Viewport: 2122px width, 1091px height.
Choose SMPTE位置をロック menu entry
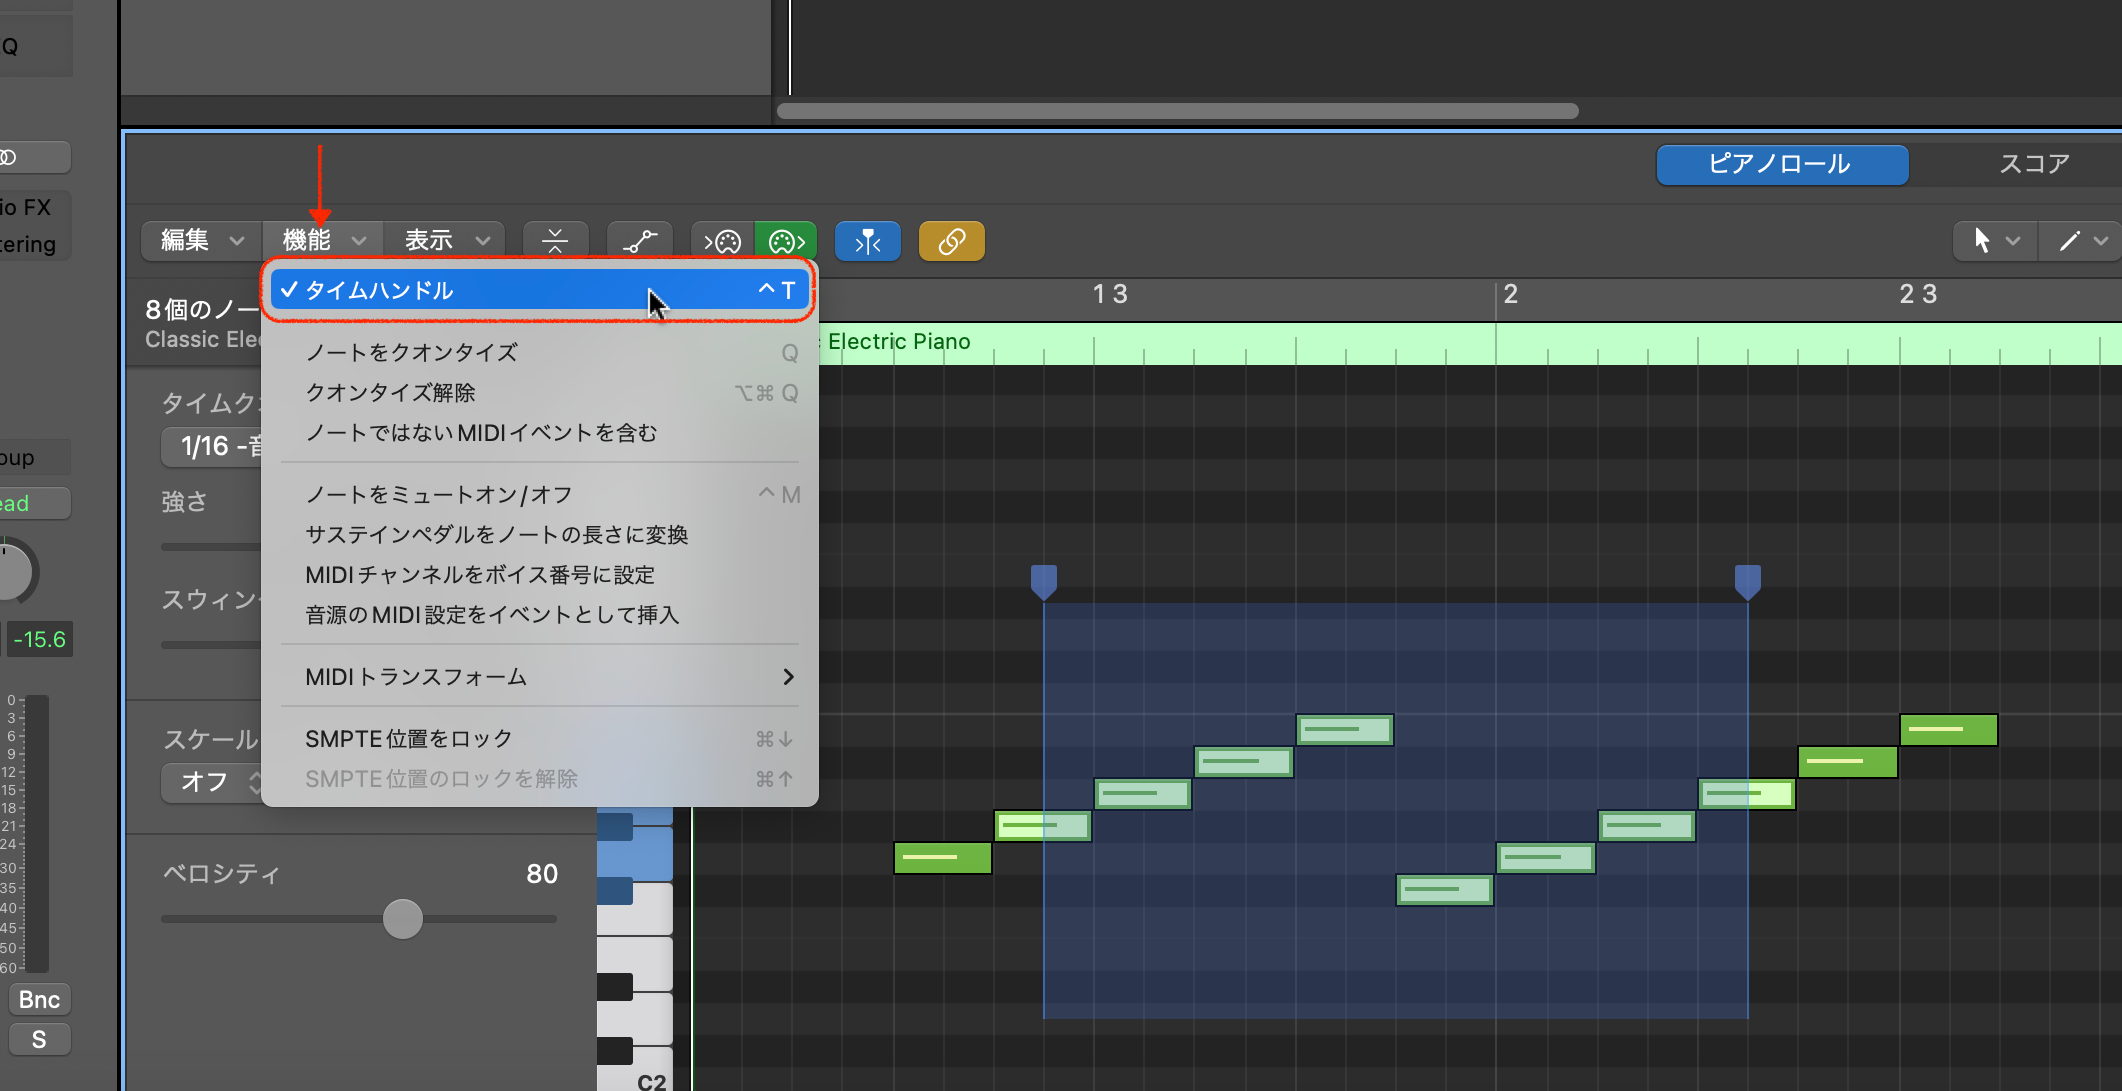pyautogui.click(x=409, y=739)
